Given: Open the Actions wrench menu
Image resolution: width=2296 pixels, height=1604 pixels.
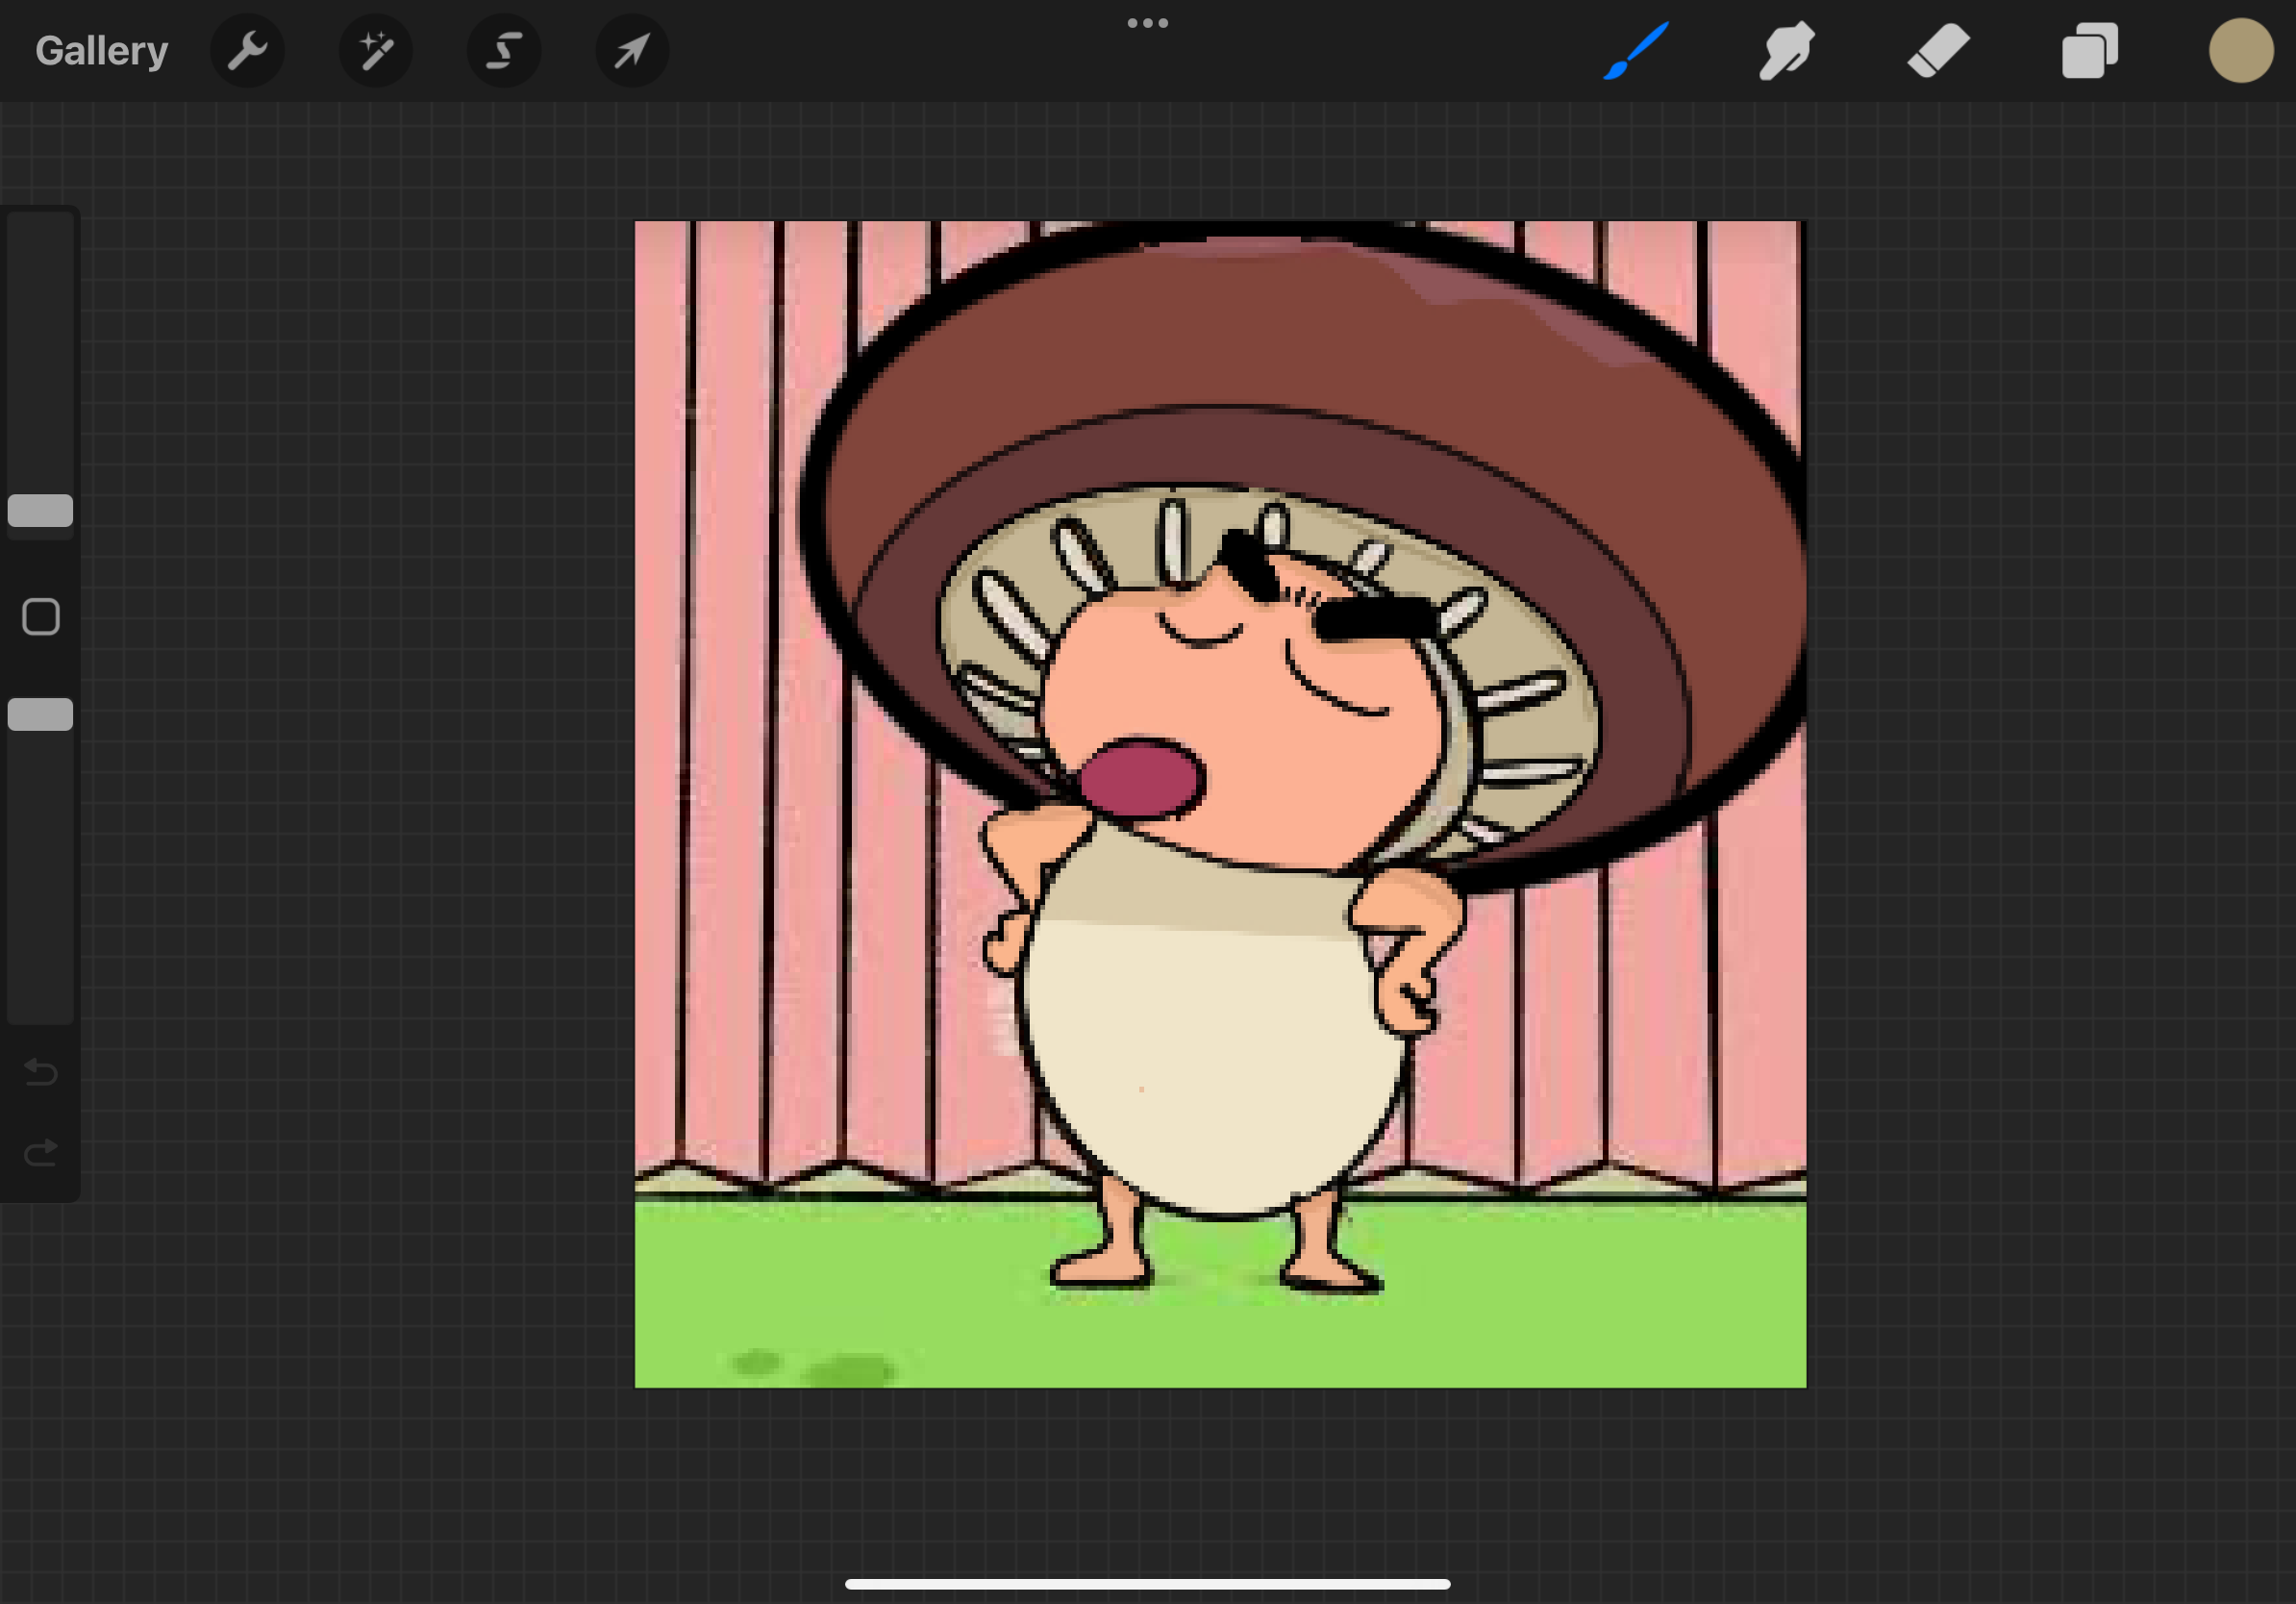Looking at the screenshot, I should (x=247, y=51).
